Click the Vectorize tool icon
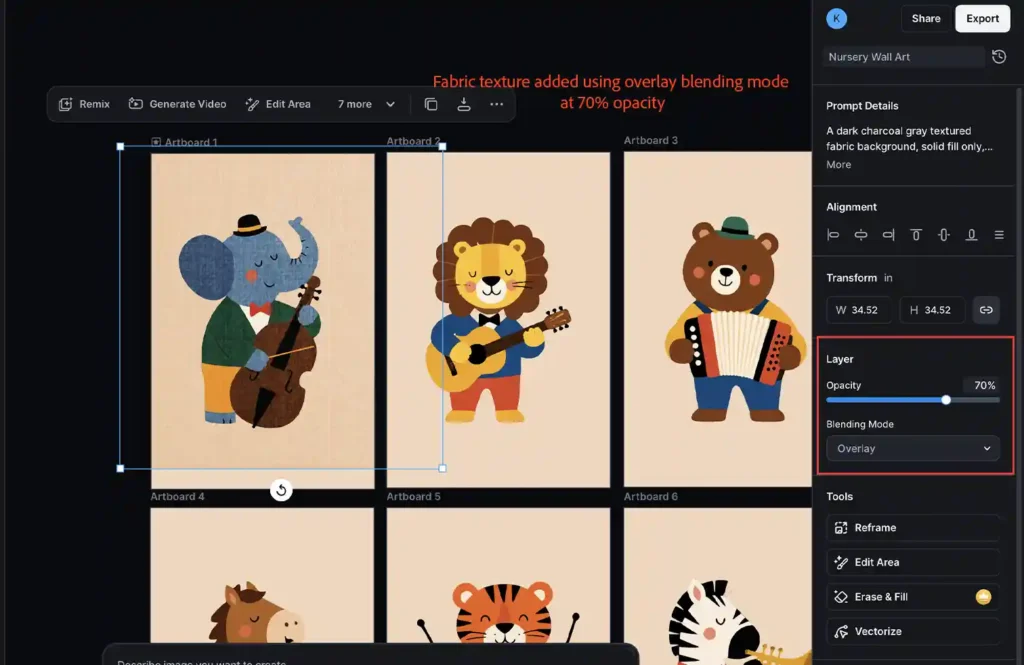The width and height of the screenshot is (1024, 665). point(840,631)
